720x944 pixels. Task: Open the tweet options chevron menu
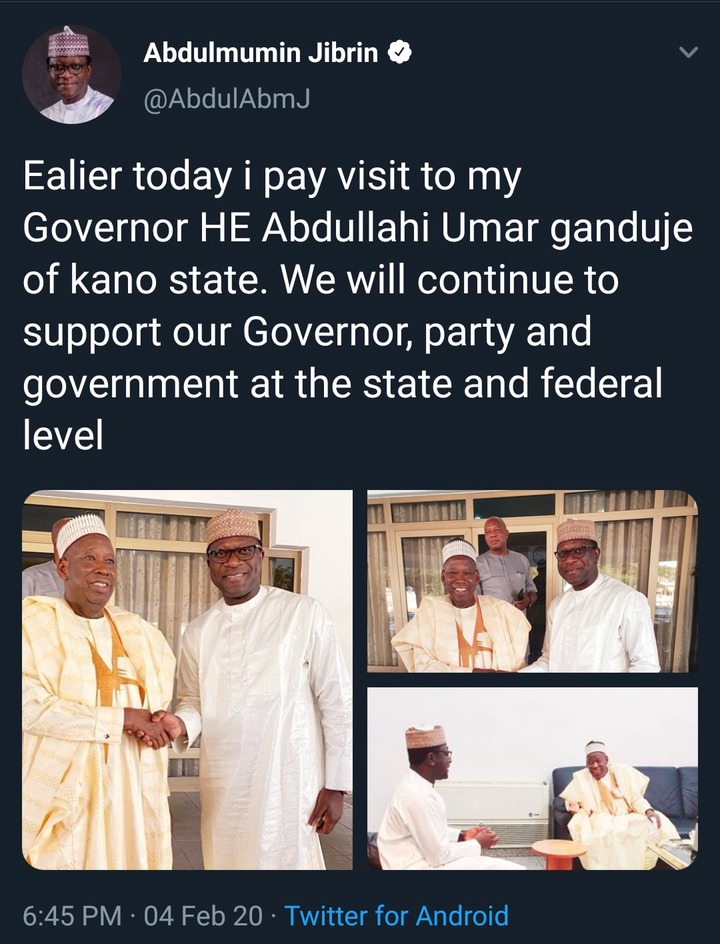pyautogui.click(x=687, y=53)
